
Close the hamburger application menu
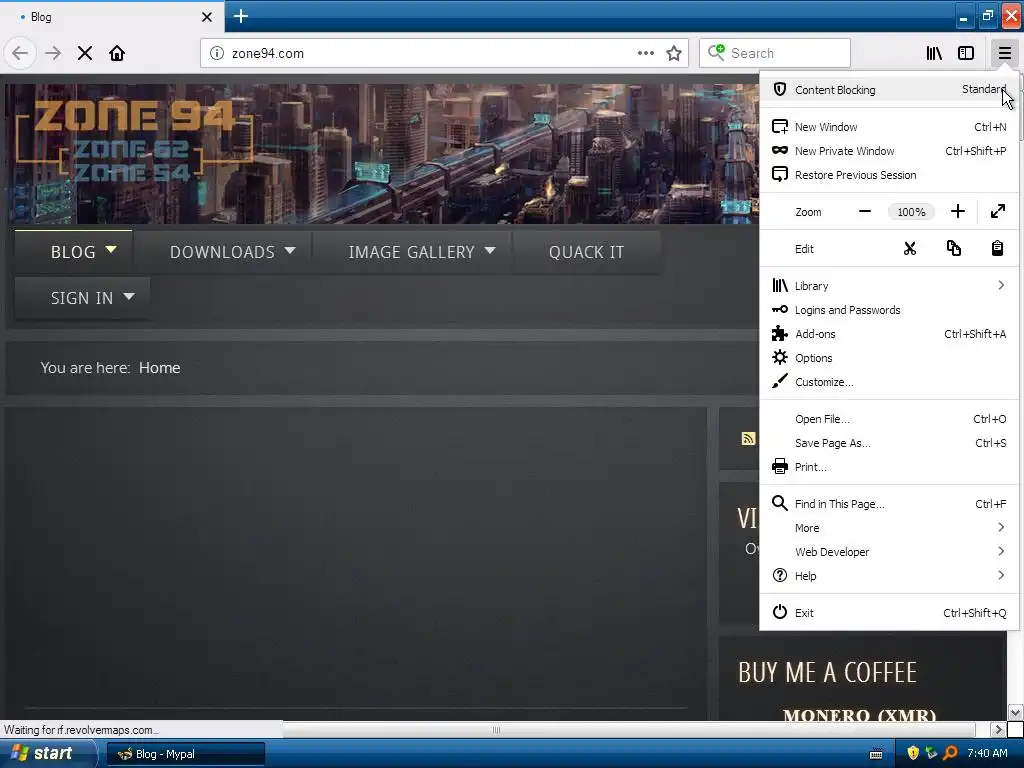point(1004,53)
